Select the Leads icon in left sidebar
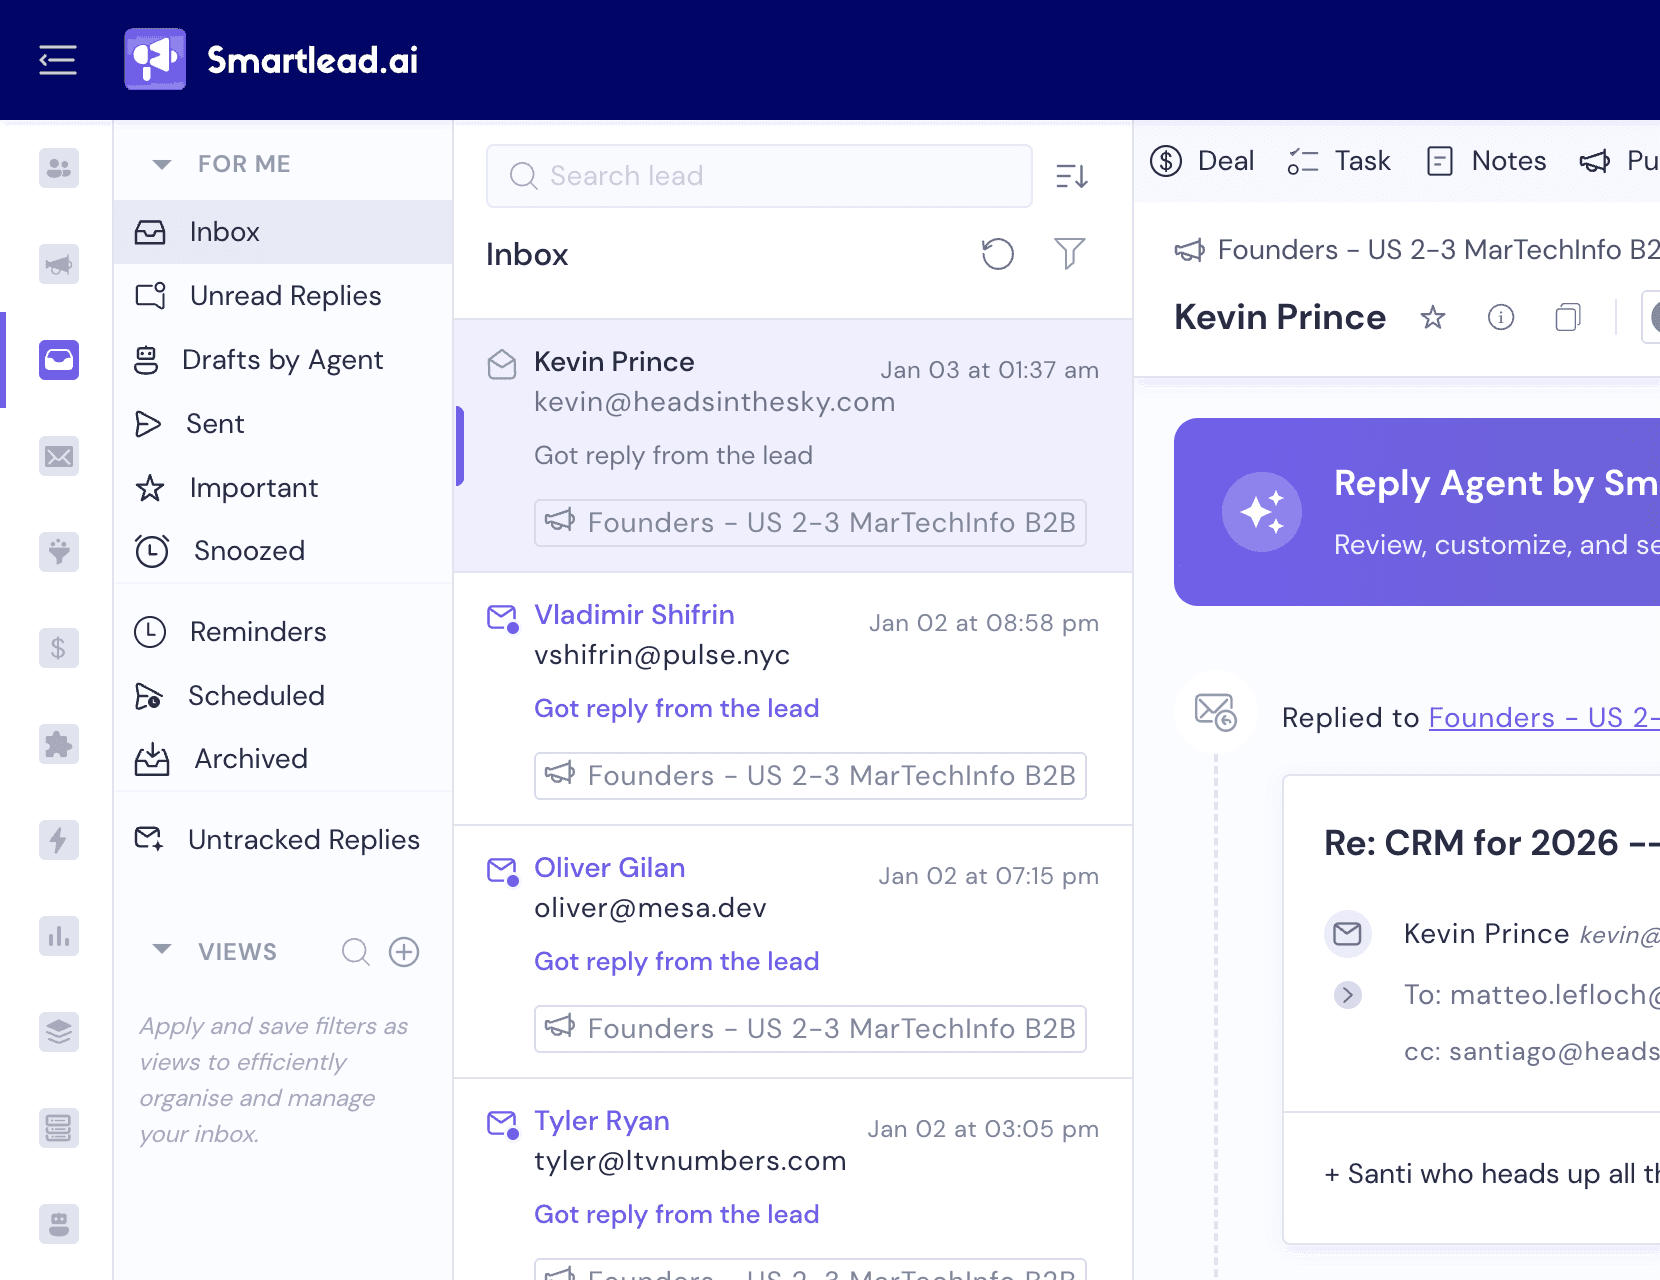The height and width of the screenshot is (1280, 1660). [x=58, y=168]
